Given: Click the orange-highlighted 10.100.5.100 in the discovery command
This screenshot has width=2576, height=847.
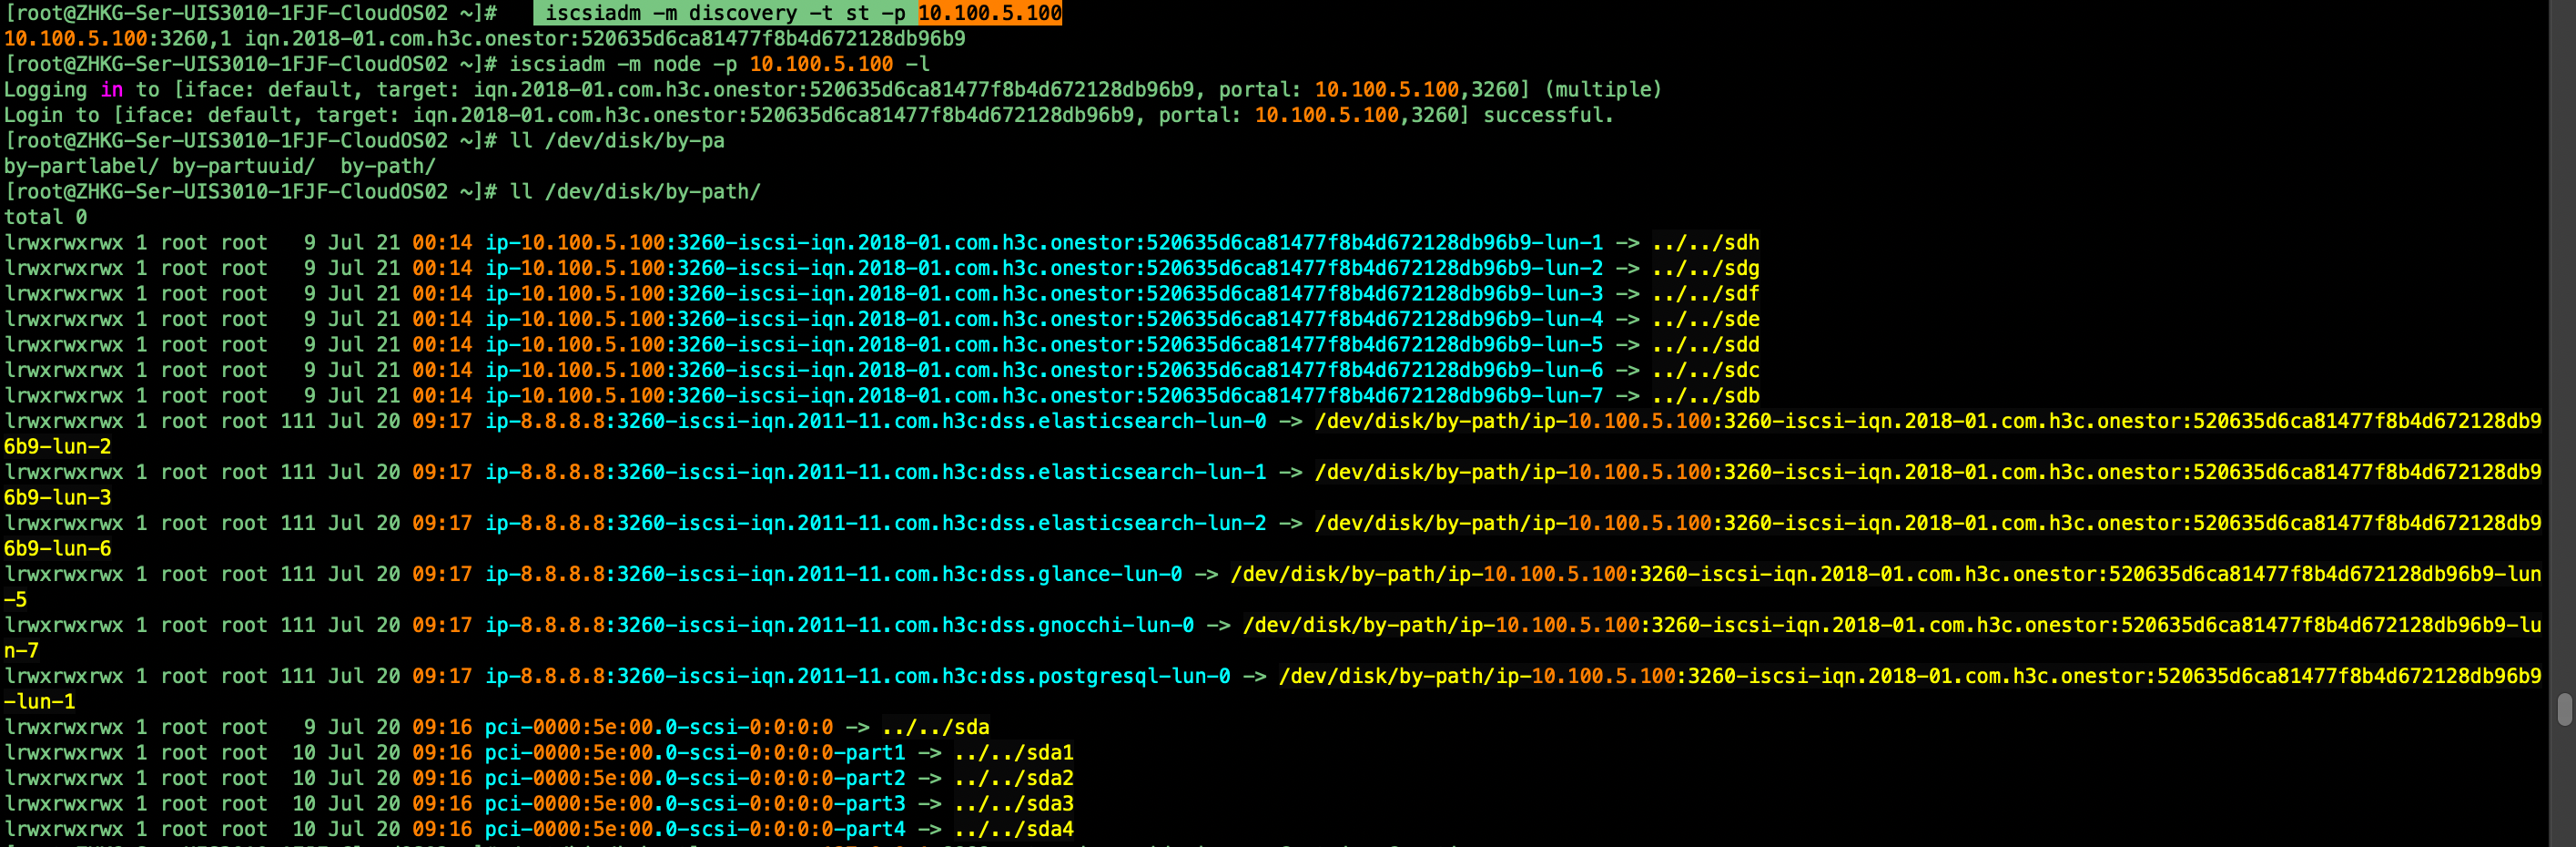Looking at the screenshot, I should [x=990, y=13].
